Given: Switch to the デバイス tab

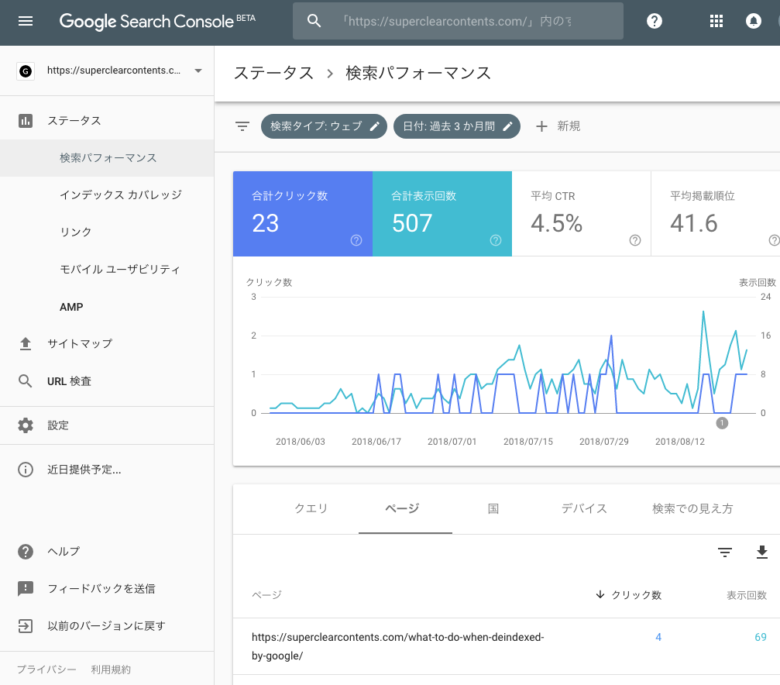Looking at the screenshot, I should pyautogui.click(x=584, y=508).
